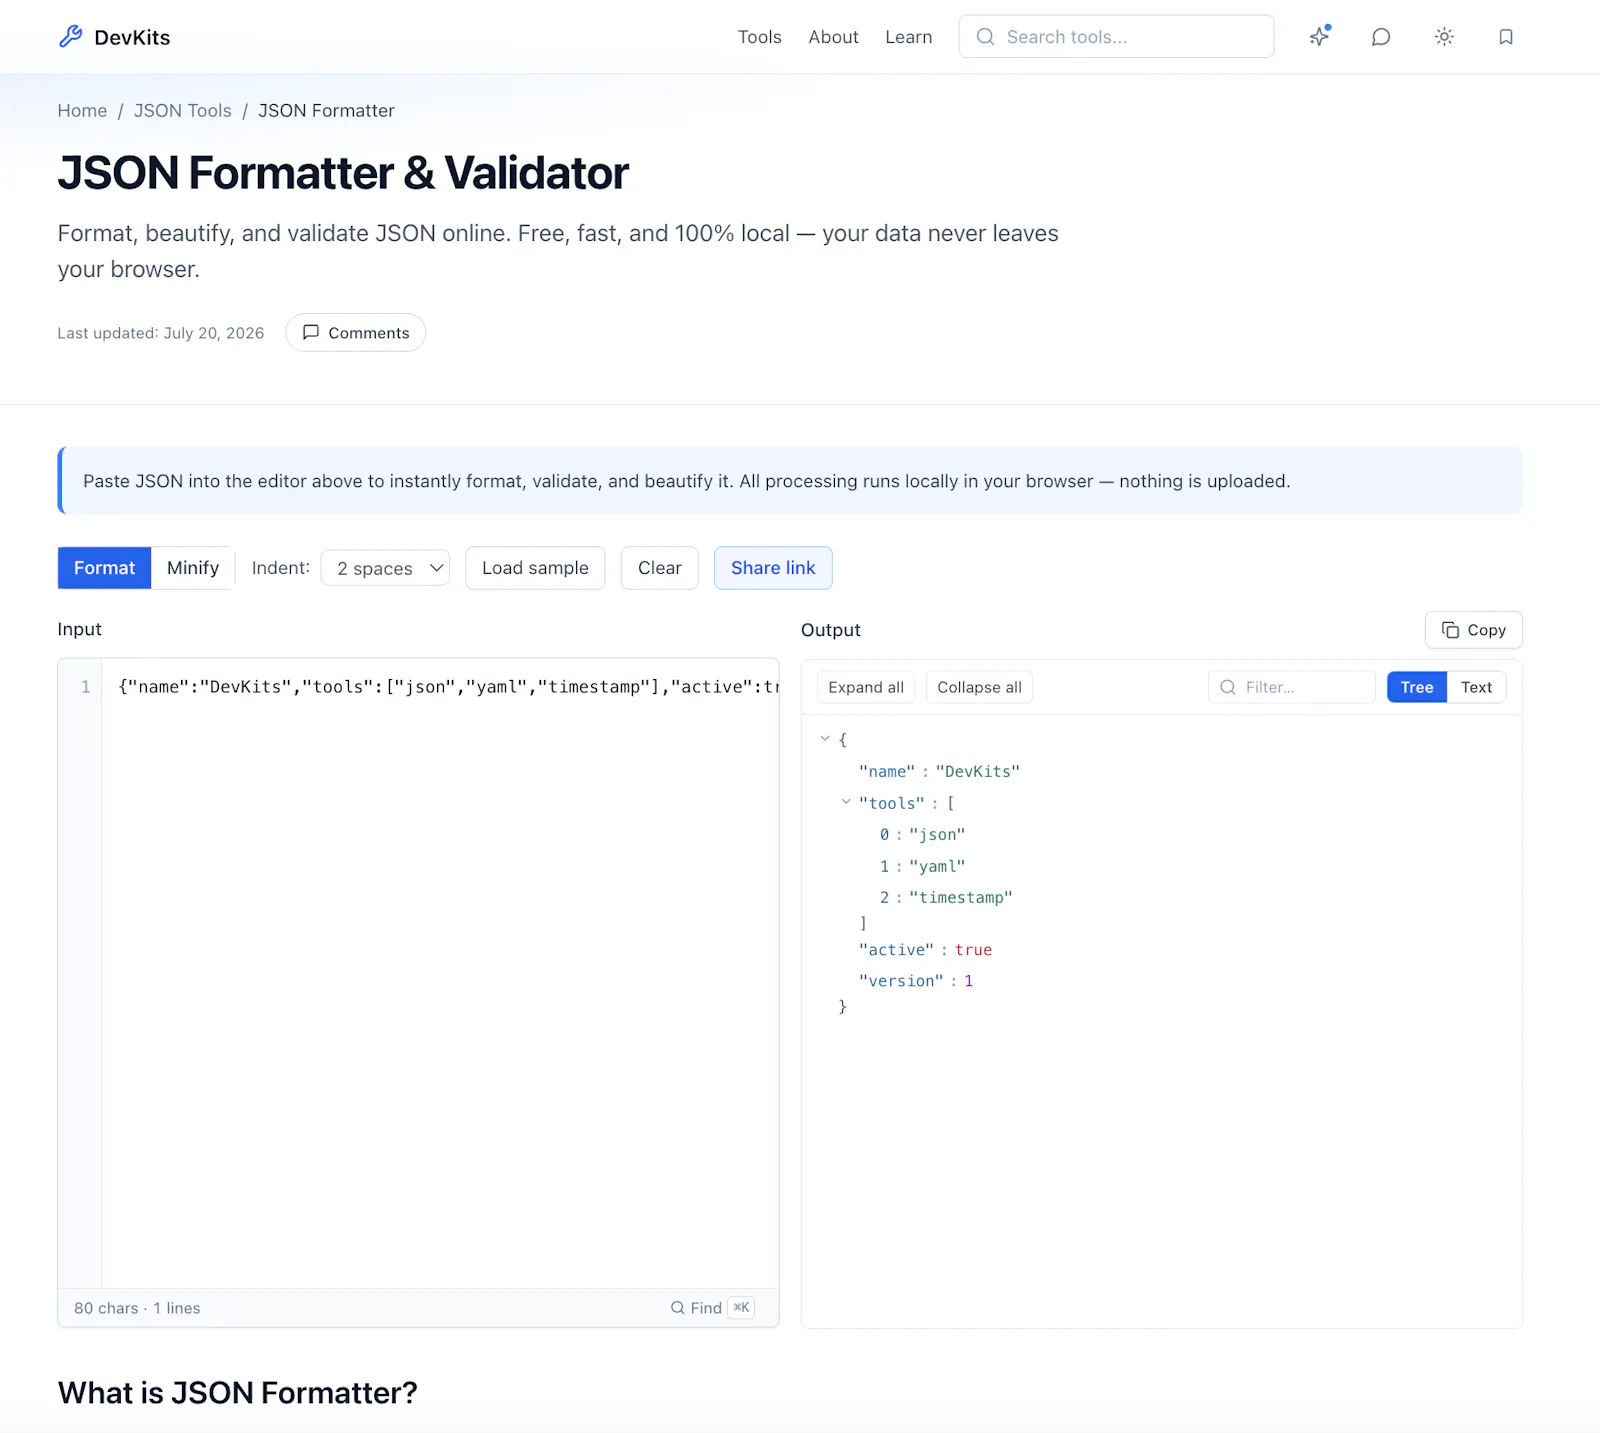Click the Filter magnifier icon in output

tap(1228, 687)
